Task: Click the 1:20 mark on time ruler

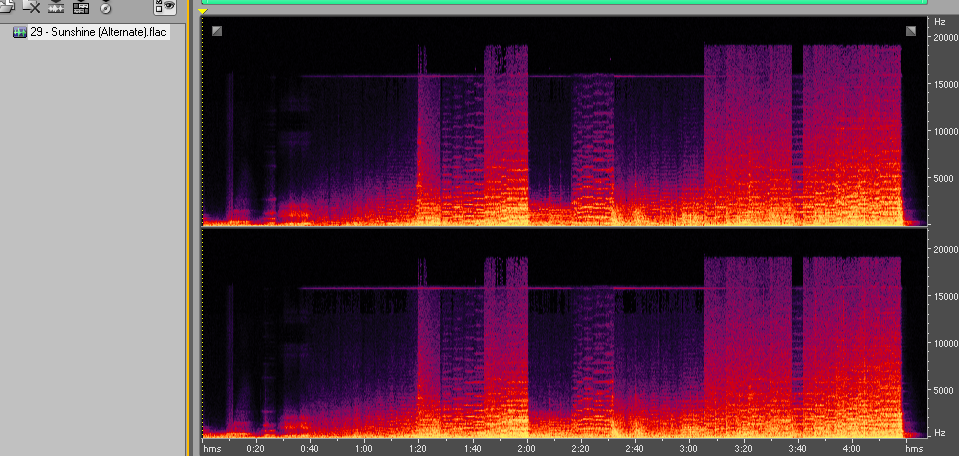Action: [x=419, y=449]
